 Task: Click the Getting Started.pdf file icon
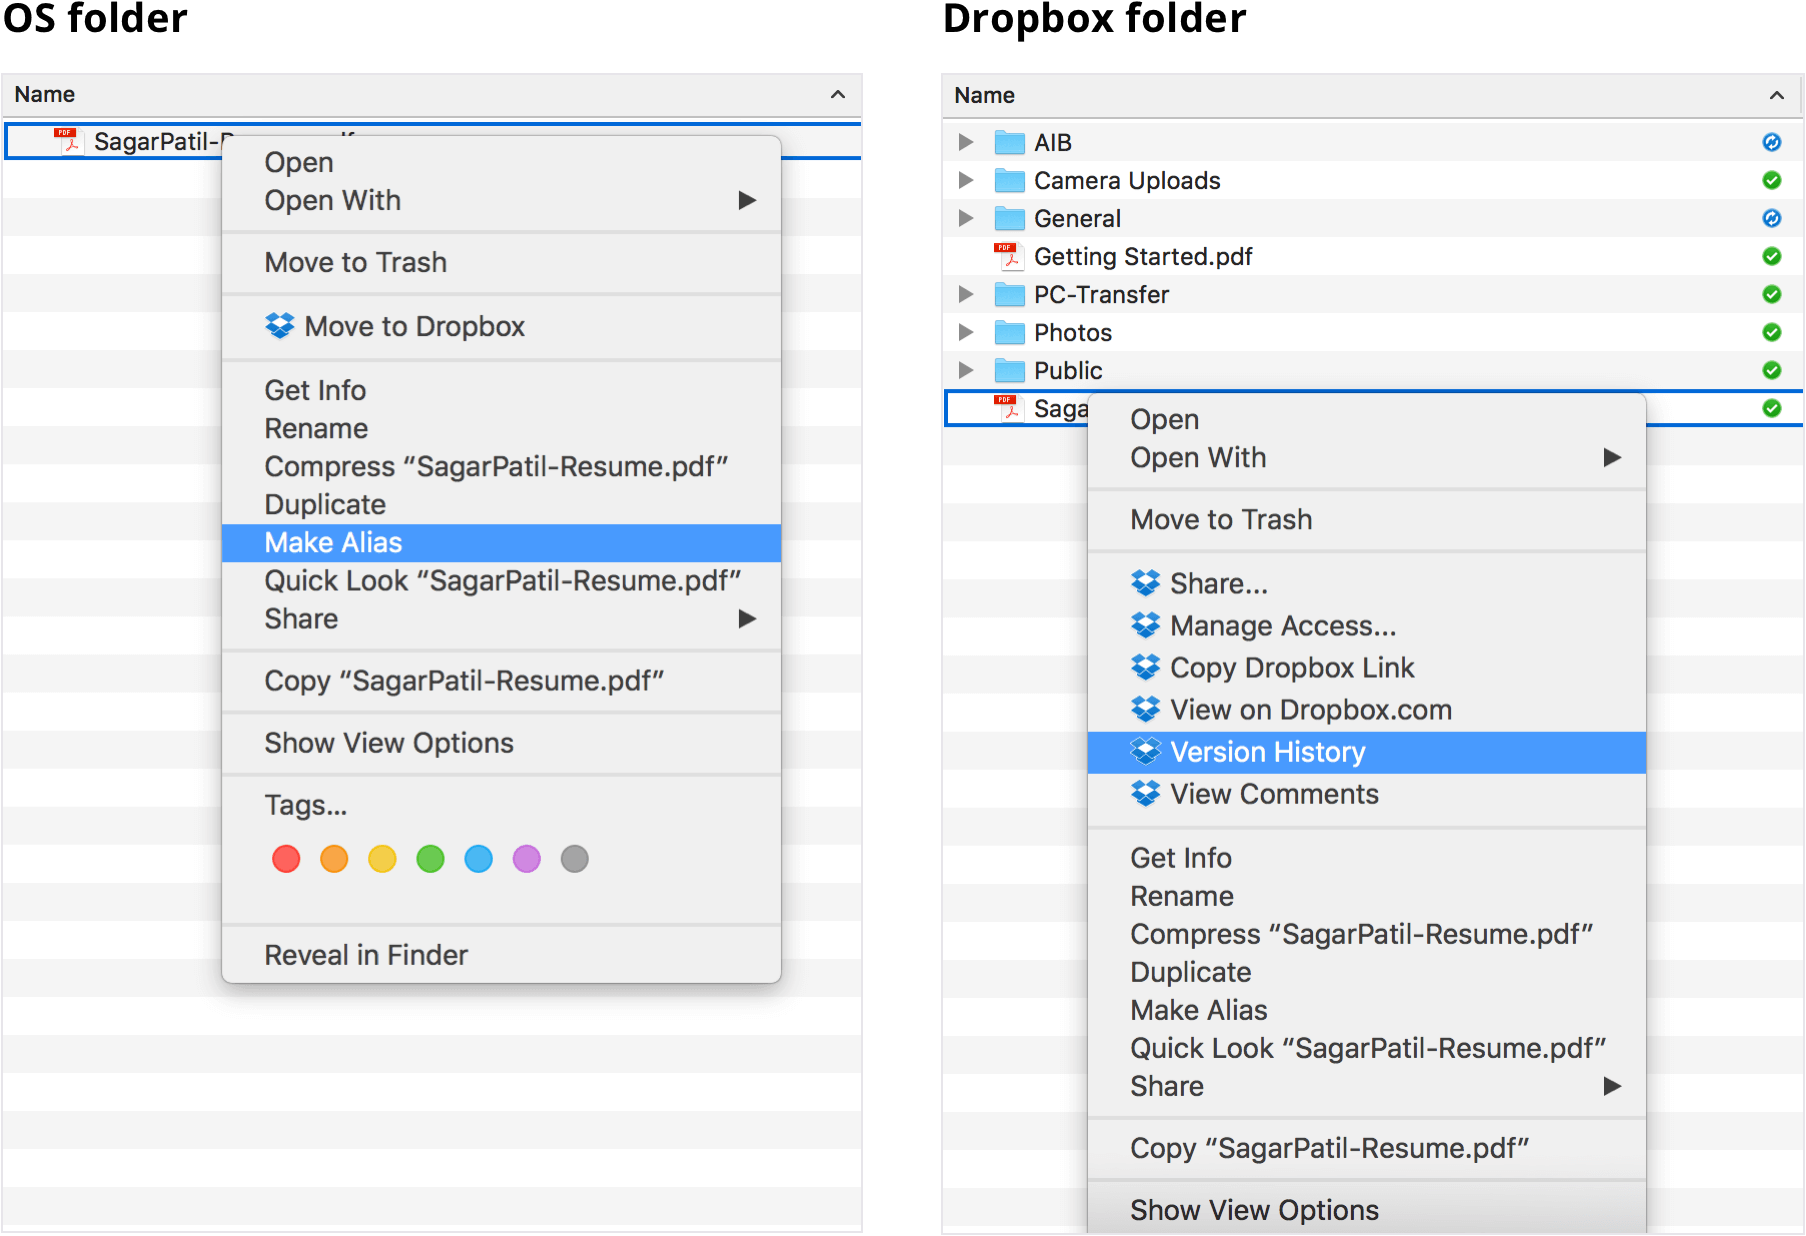[1008, 256]
